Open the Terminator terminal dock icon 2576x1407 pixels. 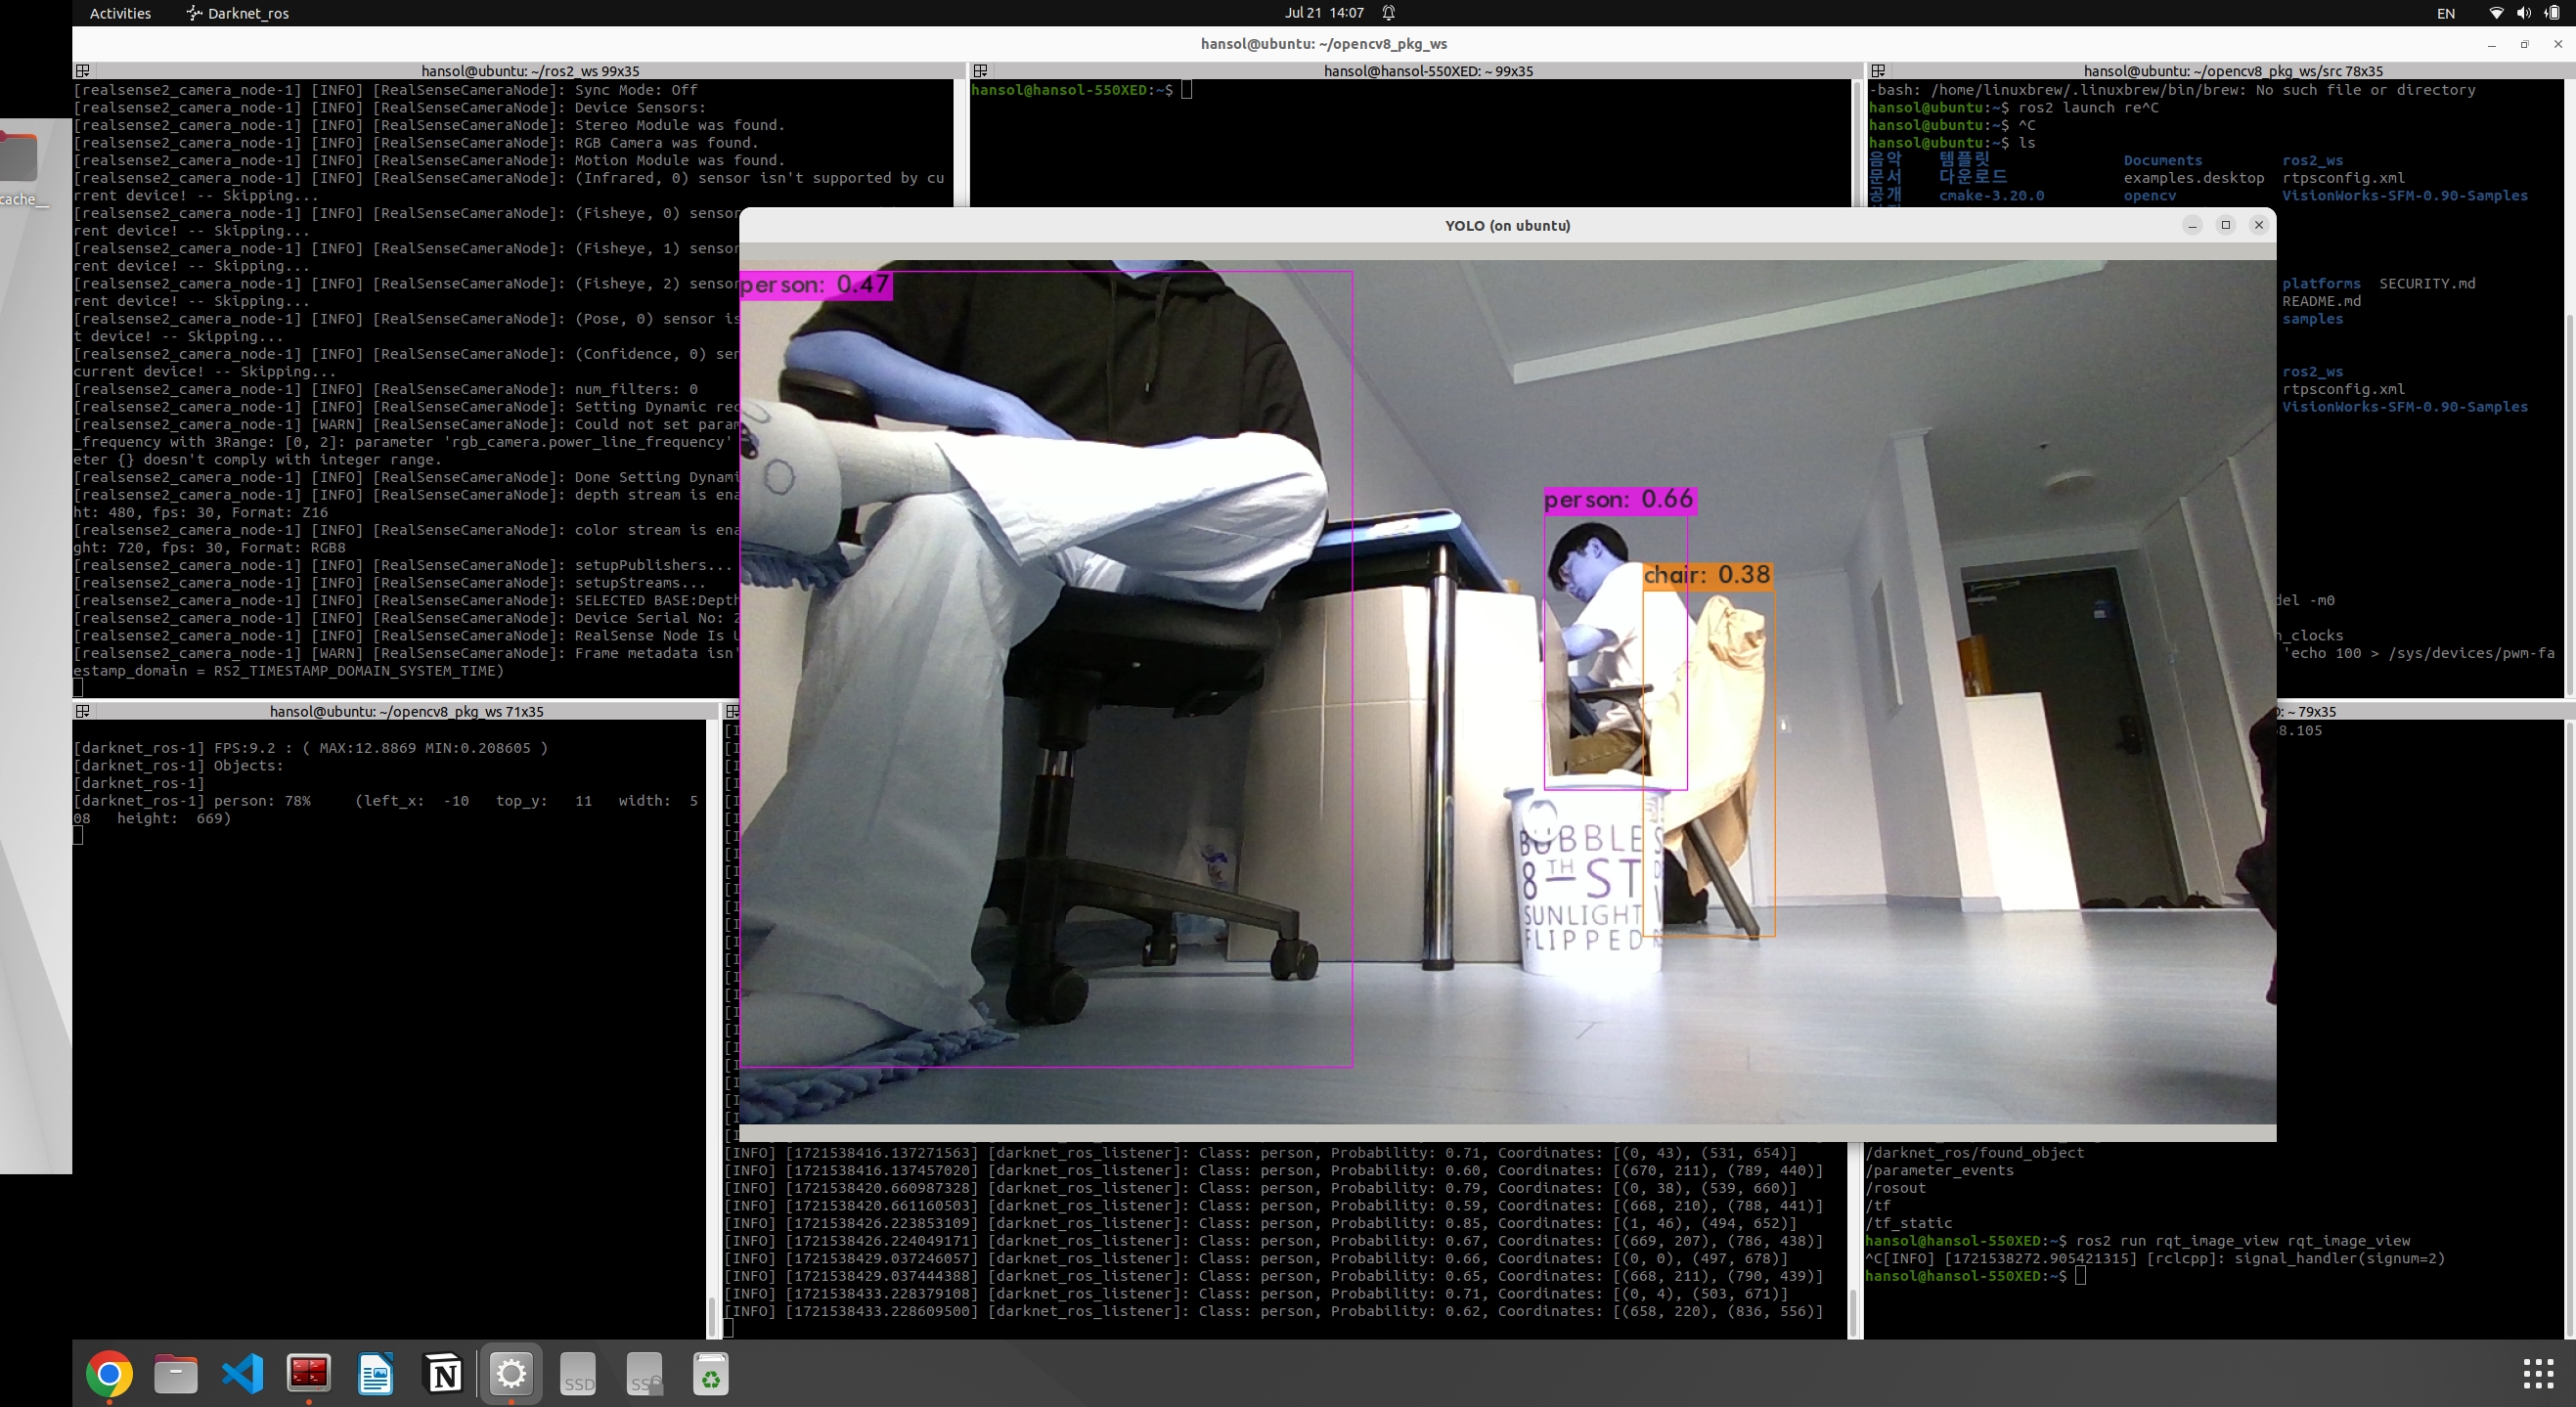coord(309,1374)
